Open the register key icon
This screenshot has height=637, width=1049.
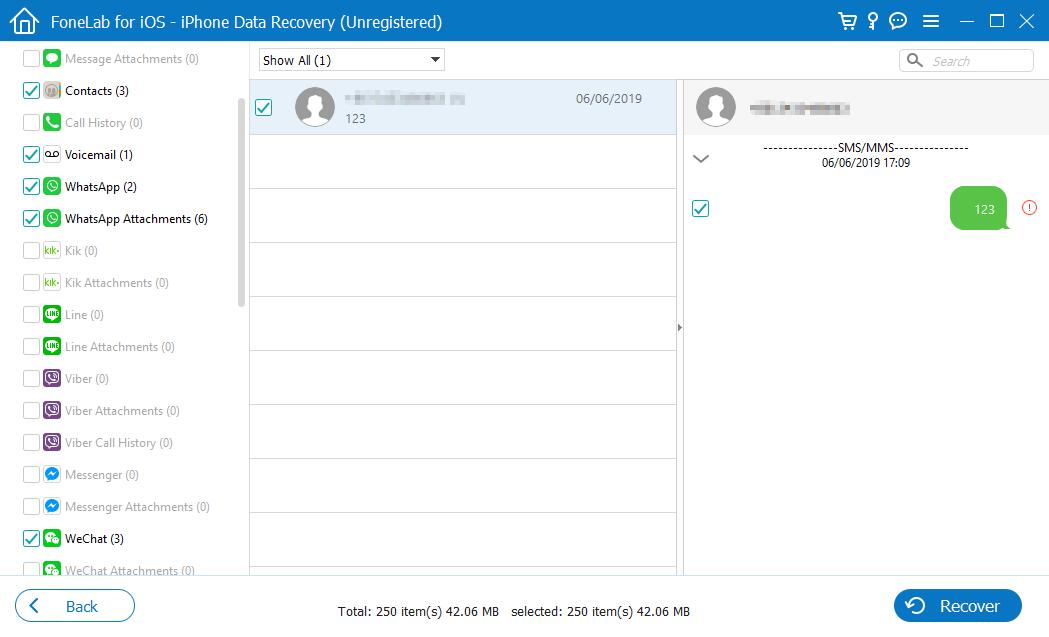[x=872, y=21]
